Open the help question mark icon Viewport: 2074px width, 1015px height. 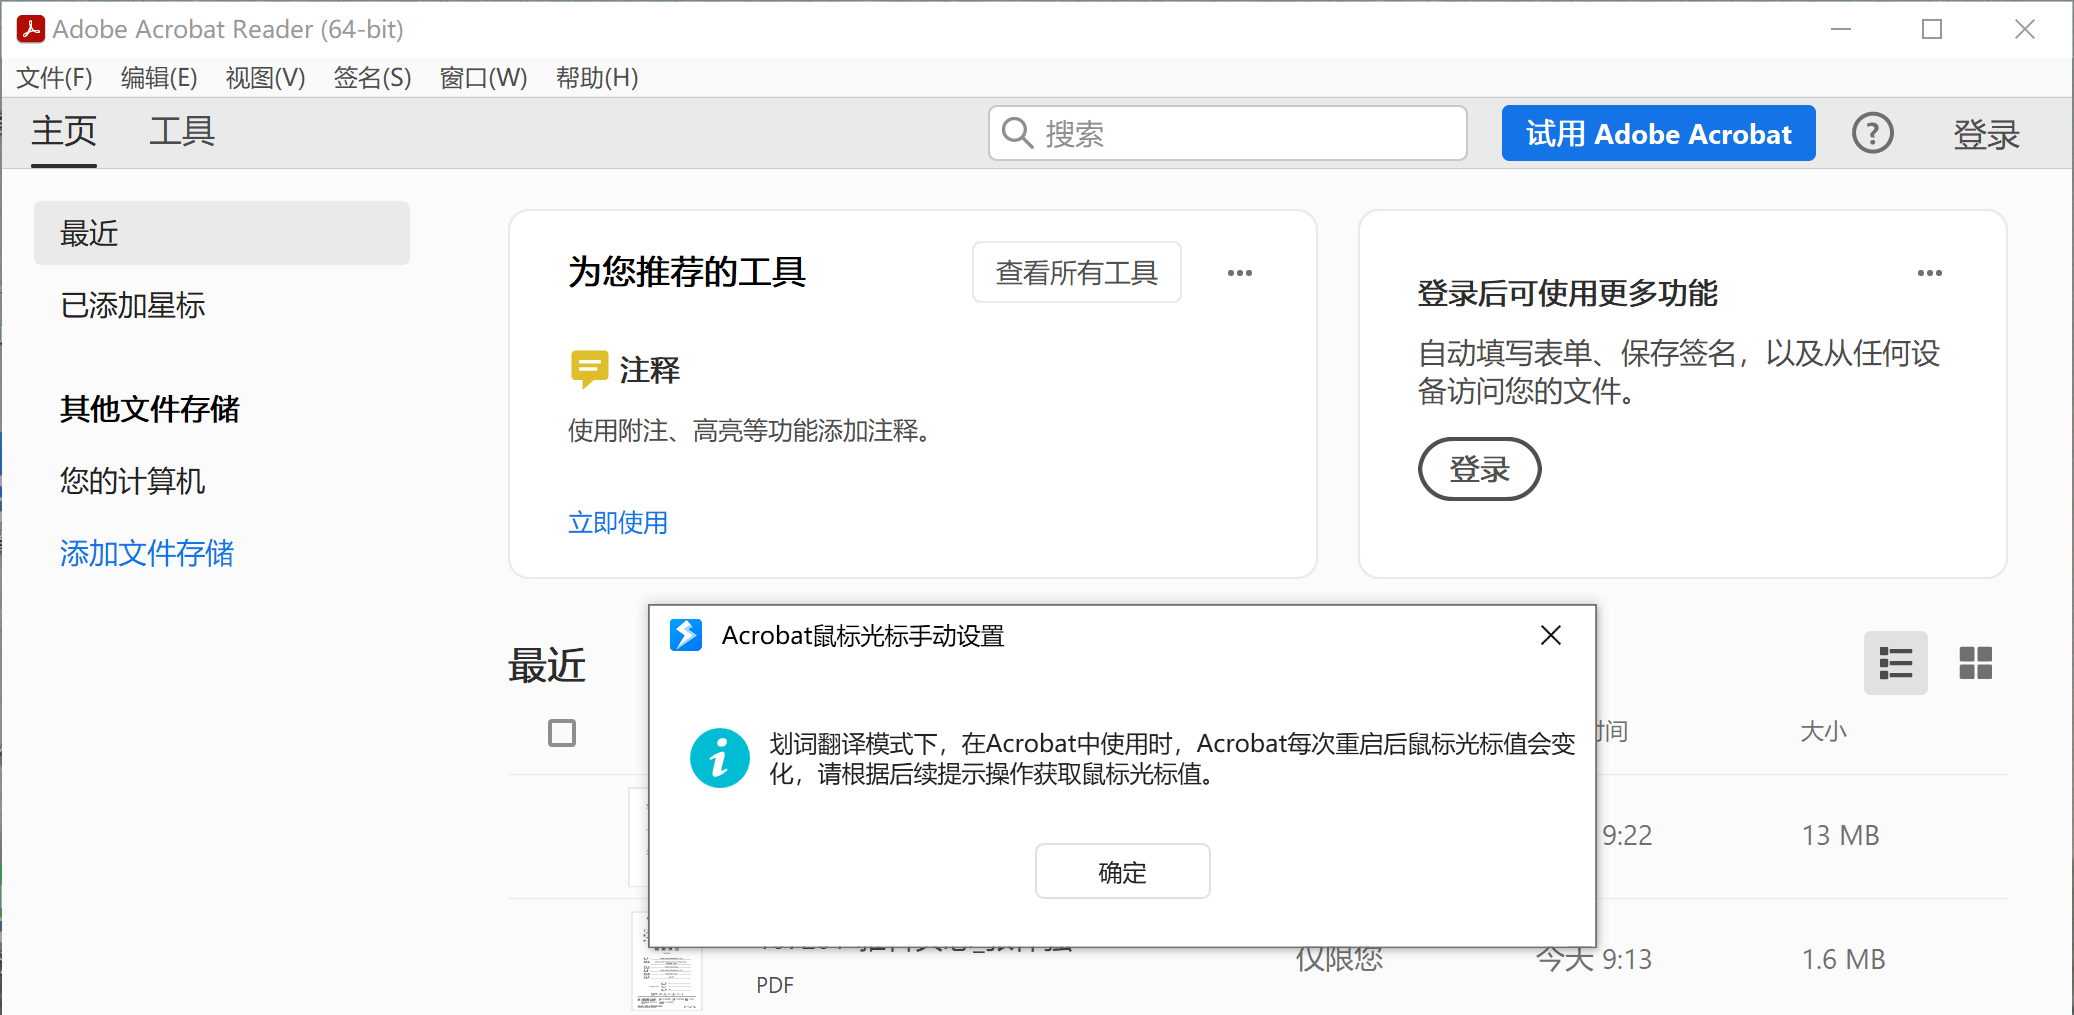tap(1872, 133)
